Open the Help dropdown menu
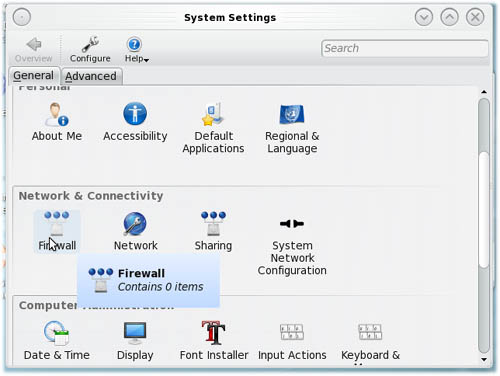This screenshot has height=376, width=500. click(136, 50)
